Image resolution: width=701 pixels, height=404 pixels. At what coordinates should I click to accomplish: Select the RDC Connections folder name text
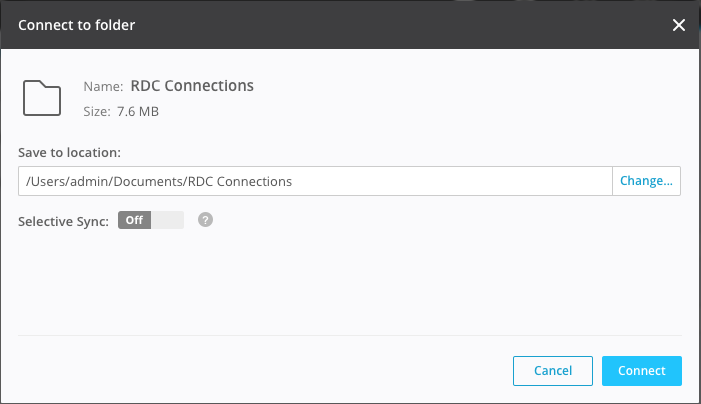192,85
